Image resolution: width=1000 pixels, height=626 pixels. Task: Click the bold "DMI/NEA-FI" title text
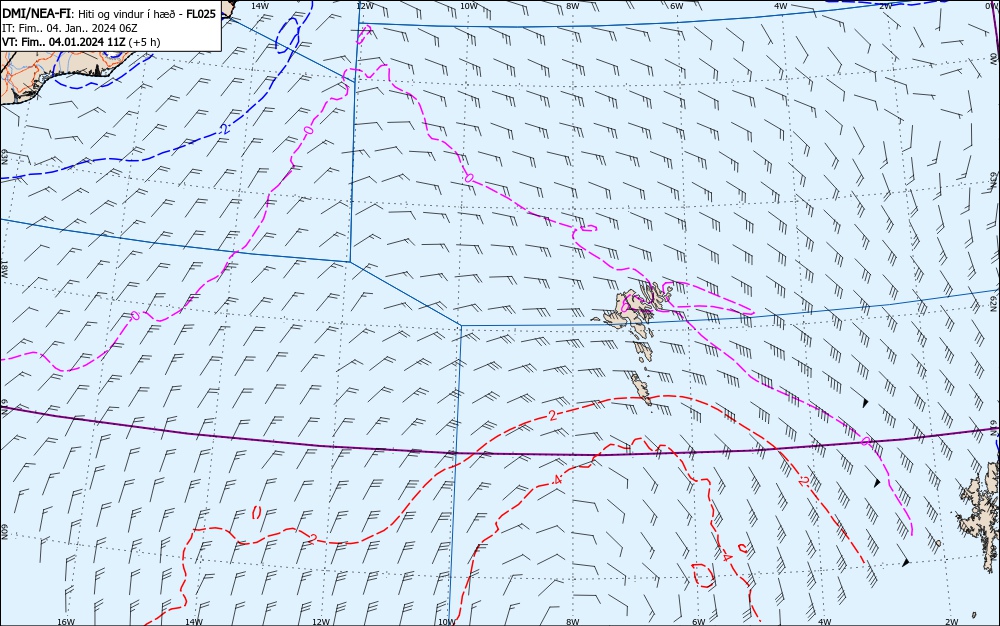[x=37, y=13]
